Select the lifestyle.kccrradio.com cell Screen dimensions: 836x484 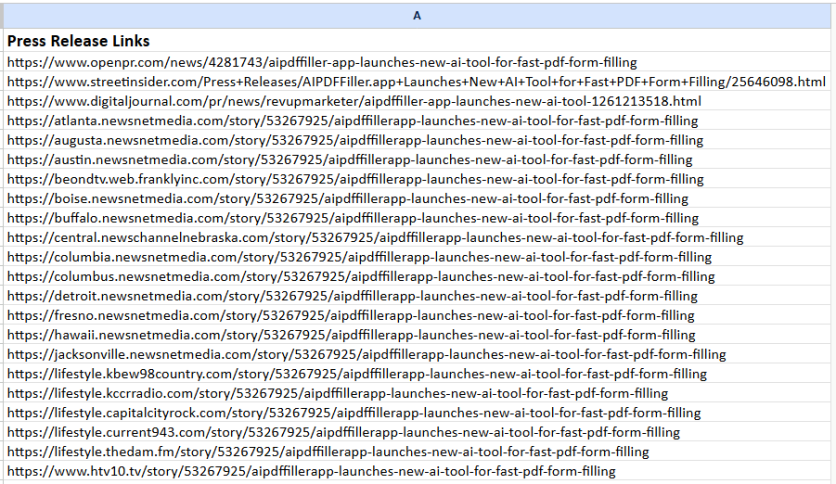pyautogui.click(x=417, y=393)
